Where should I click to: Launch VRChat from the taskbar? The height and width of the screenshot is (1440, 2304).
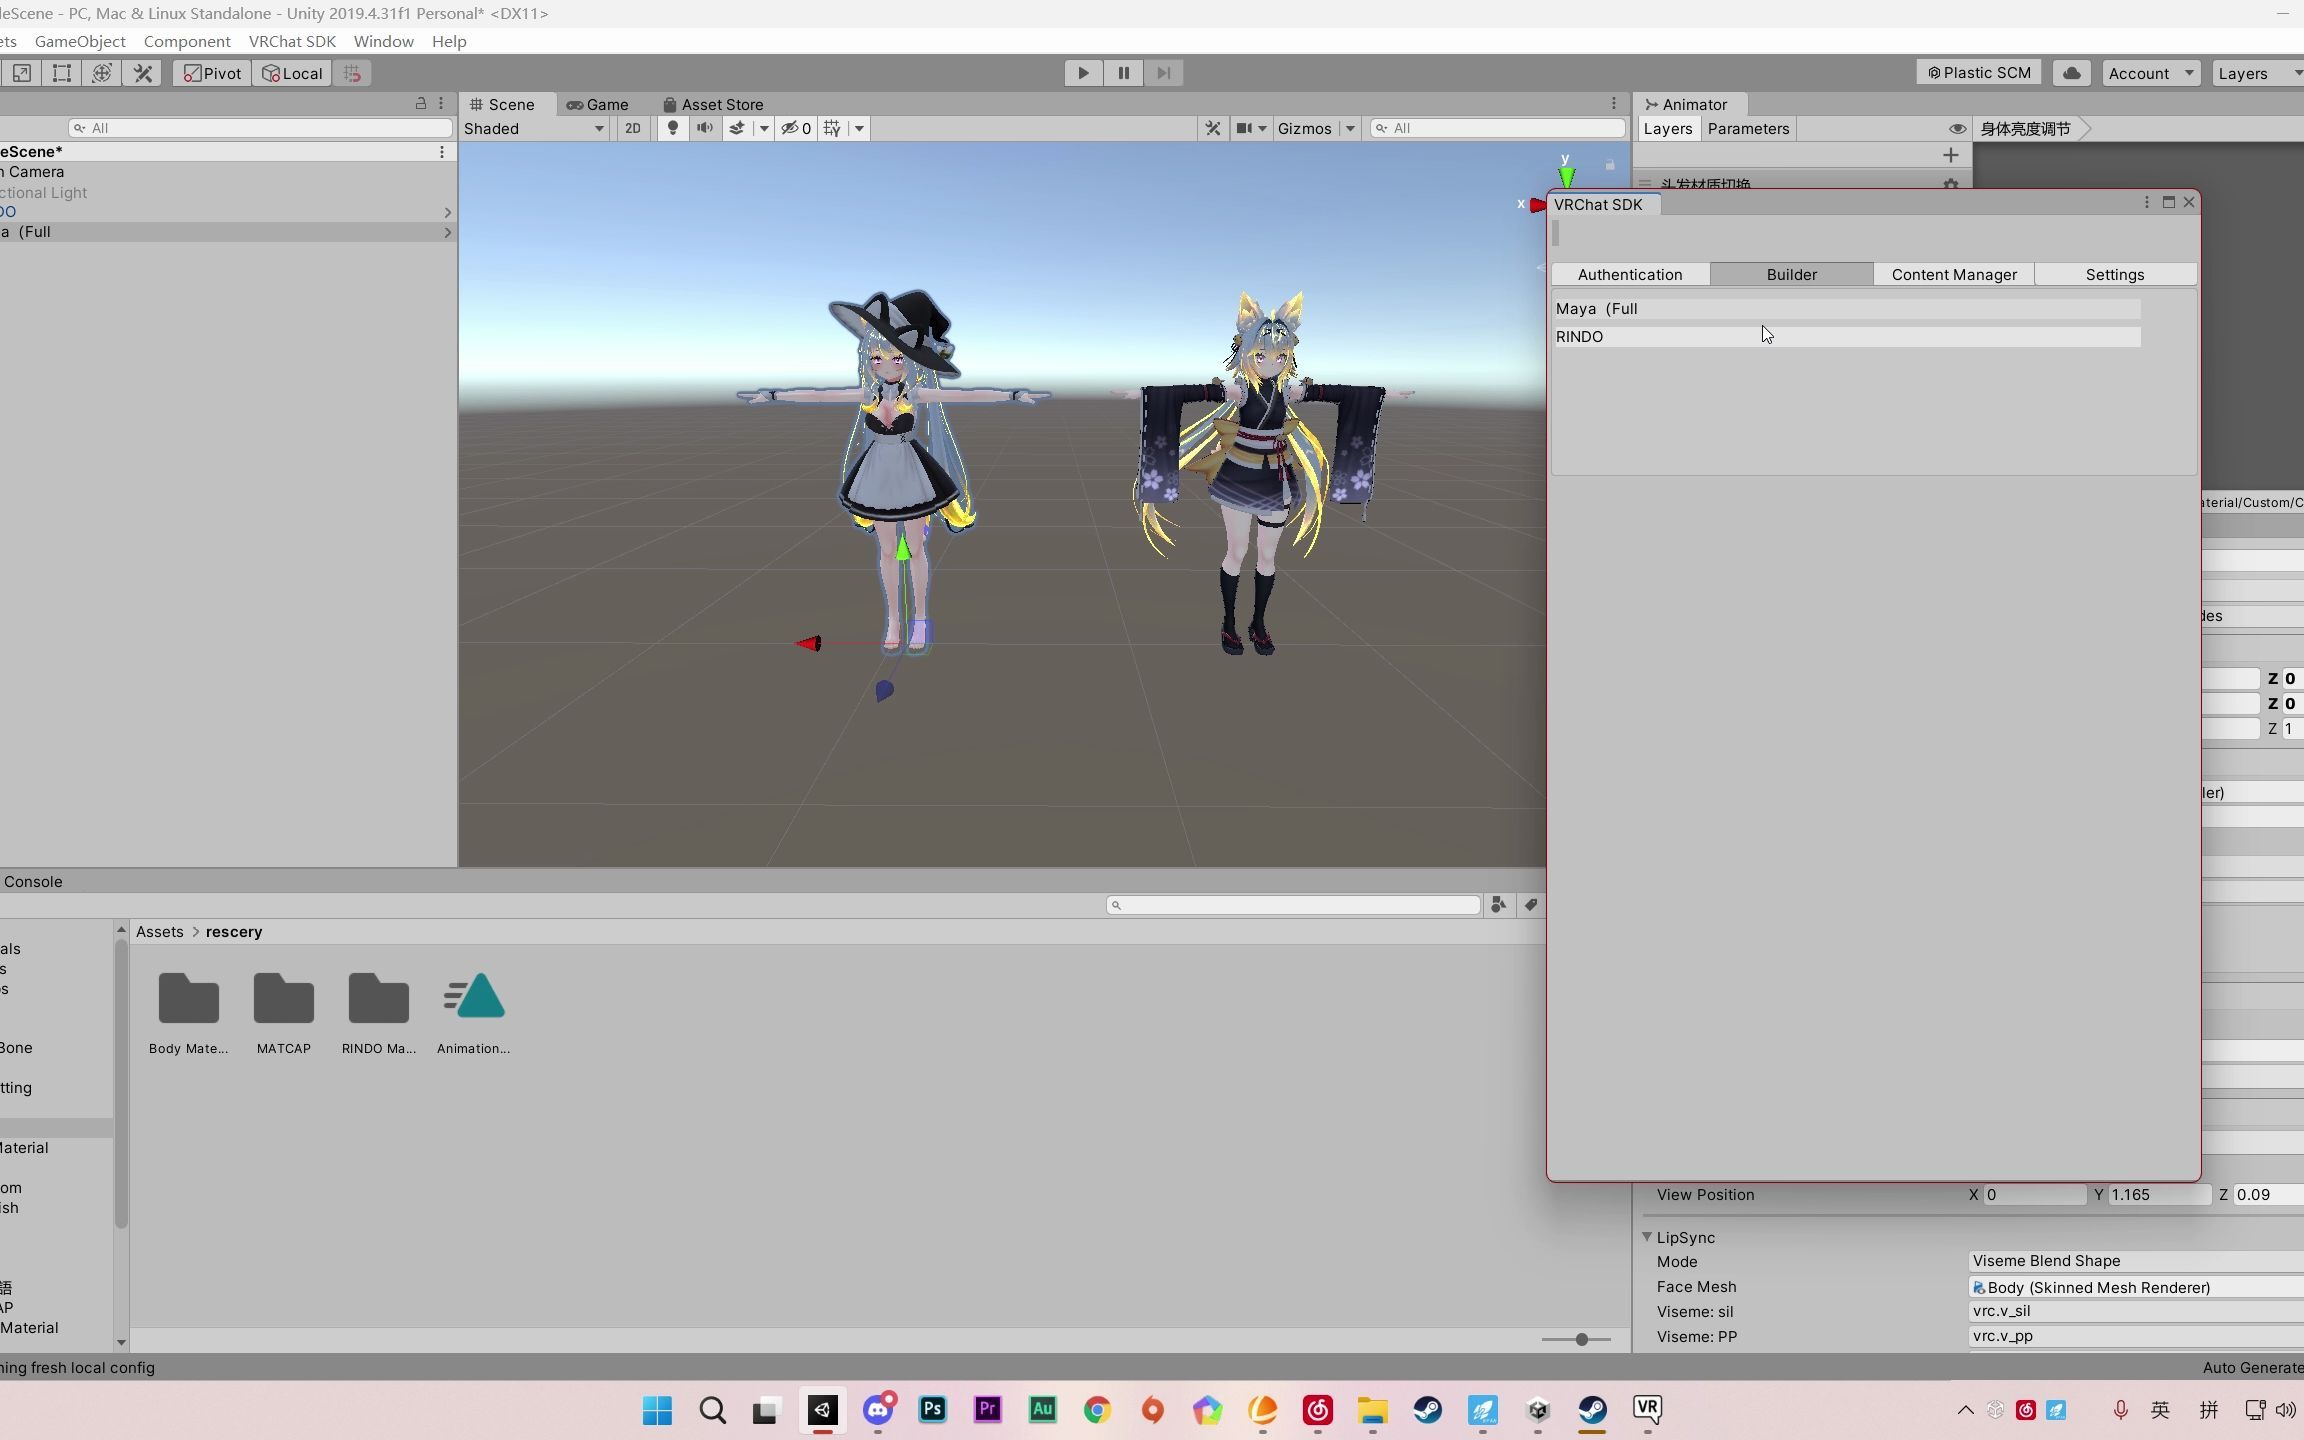coord(1646,1411)
